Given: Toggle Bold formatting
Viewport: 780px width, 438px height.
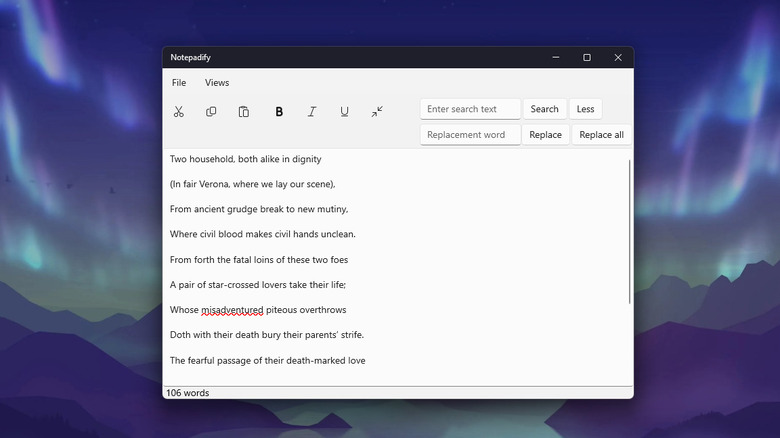Looking at the screenshot, I should [279, 112].
